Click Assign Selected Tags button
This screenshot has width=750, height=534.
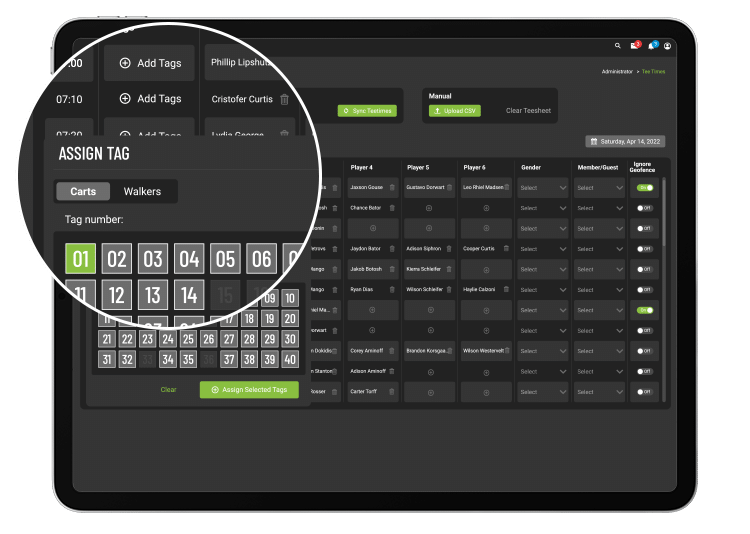coord(249,390)
